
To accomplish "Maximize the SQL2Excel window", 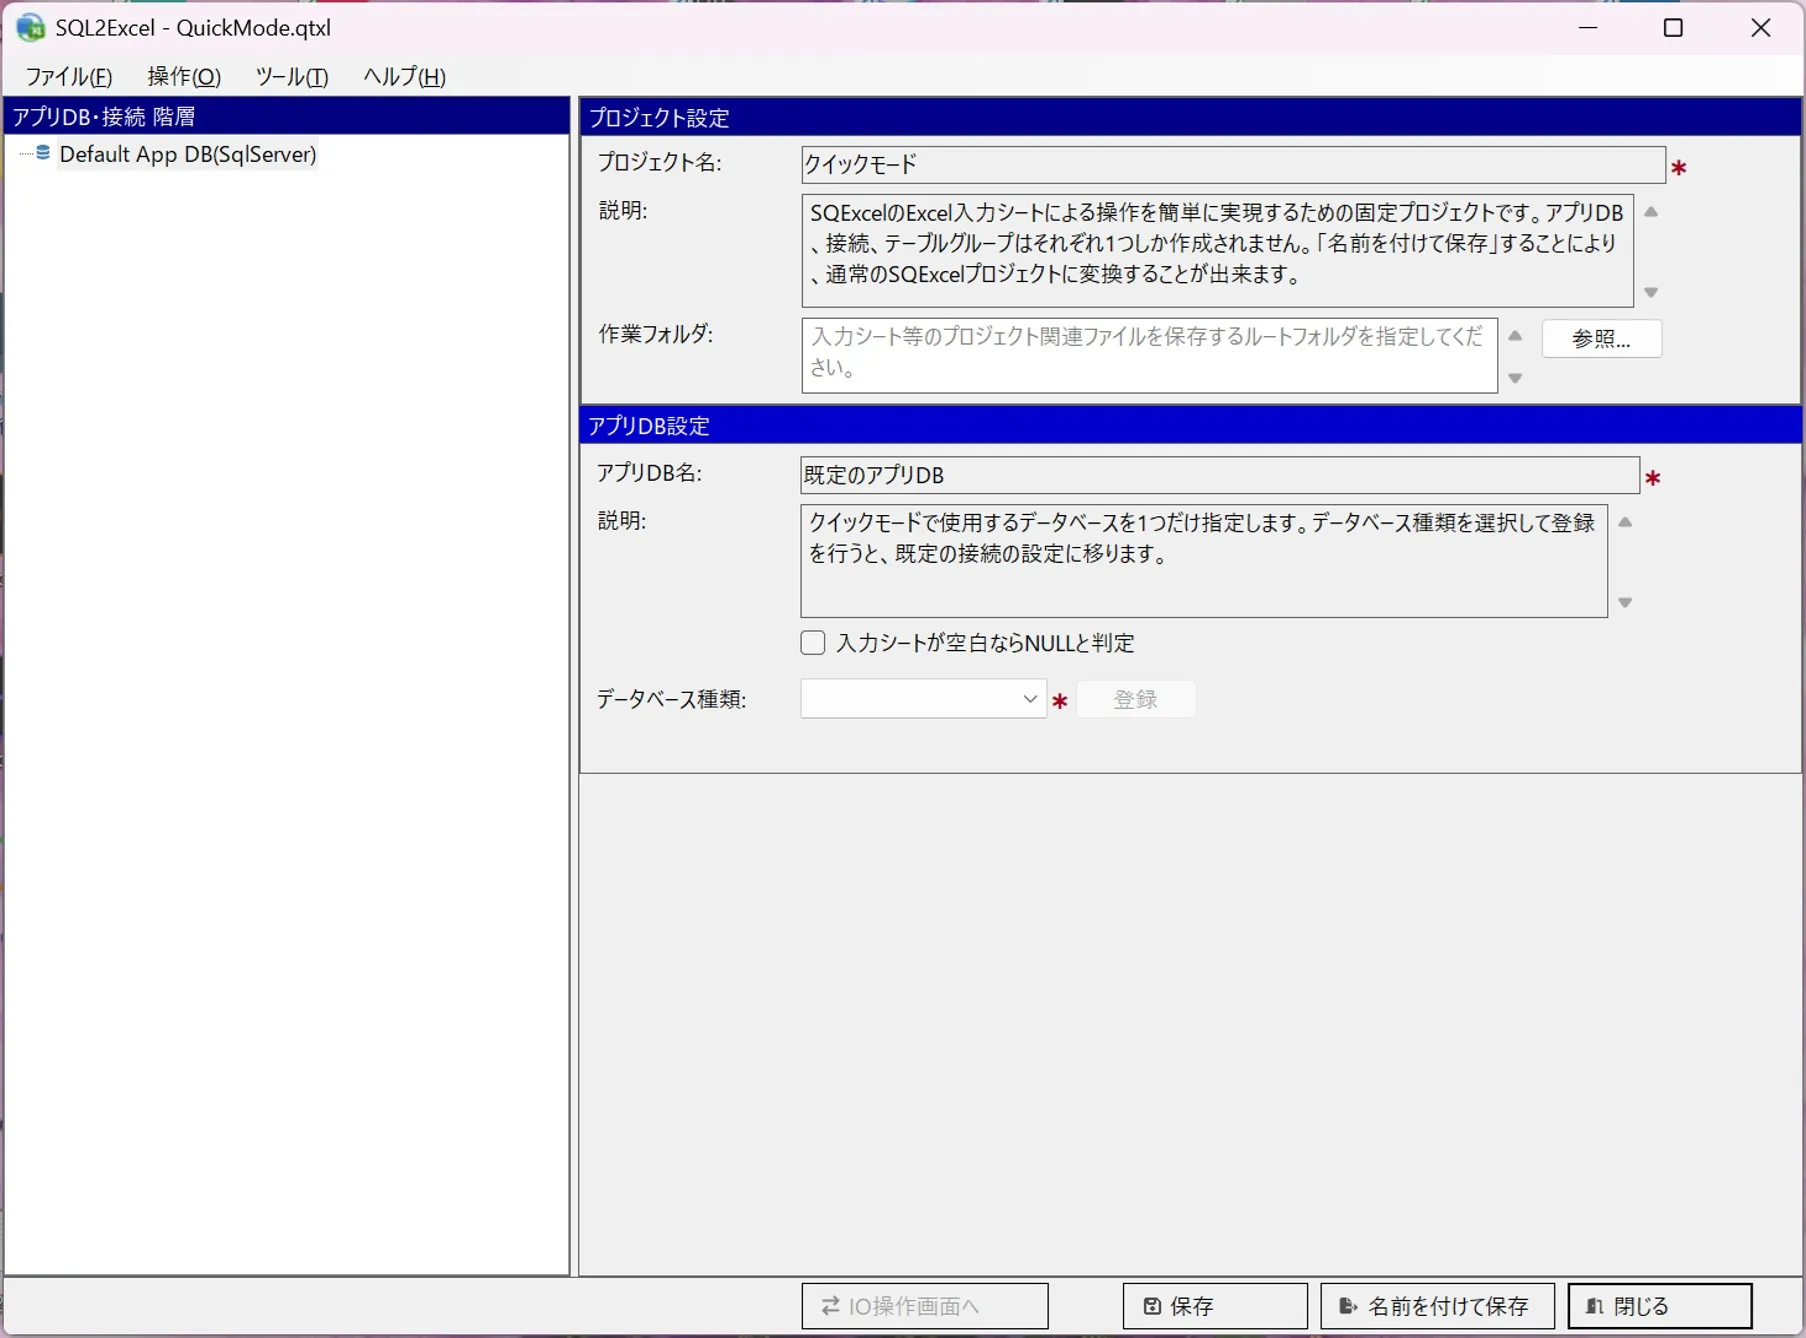I will pyautogui.click(x=1673, y=28).
